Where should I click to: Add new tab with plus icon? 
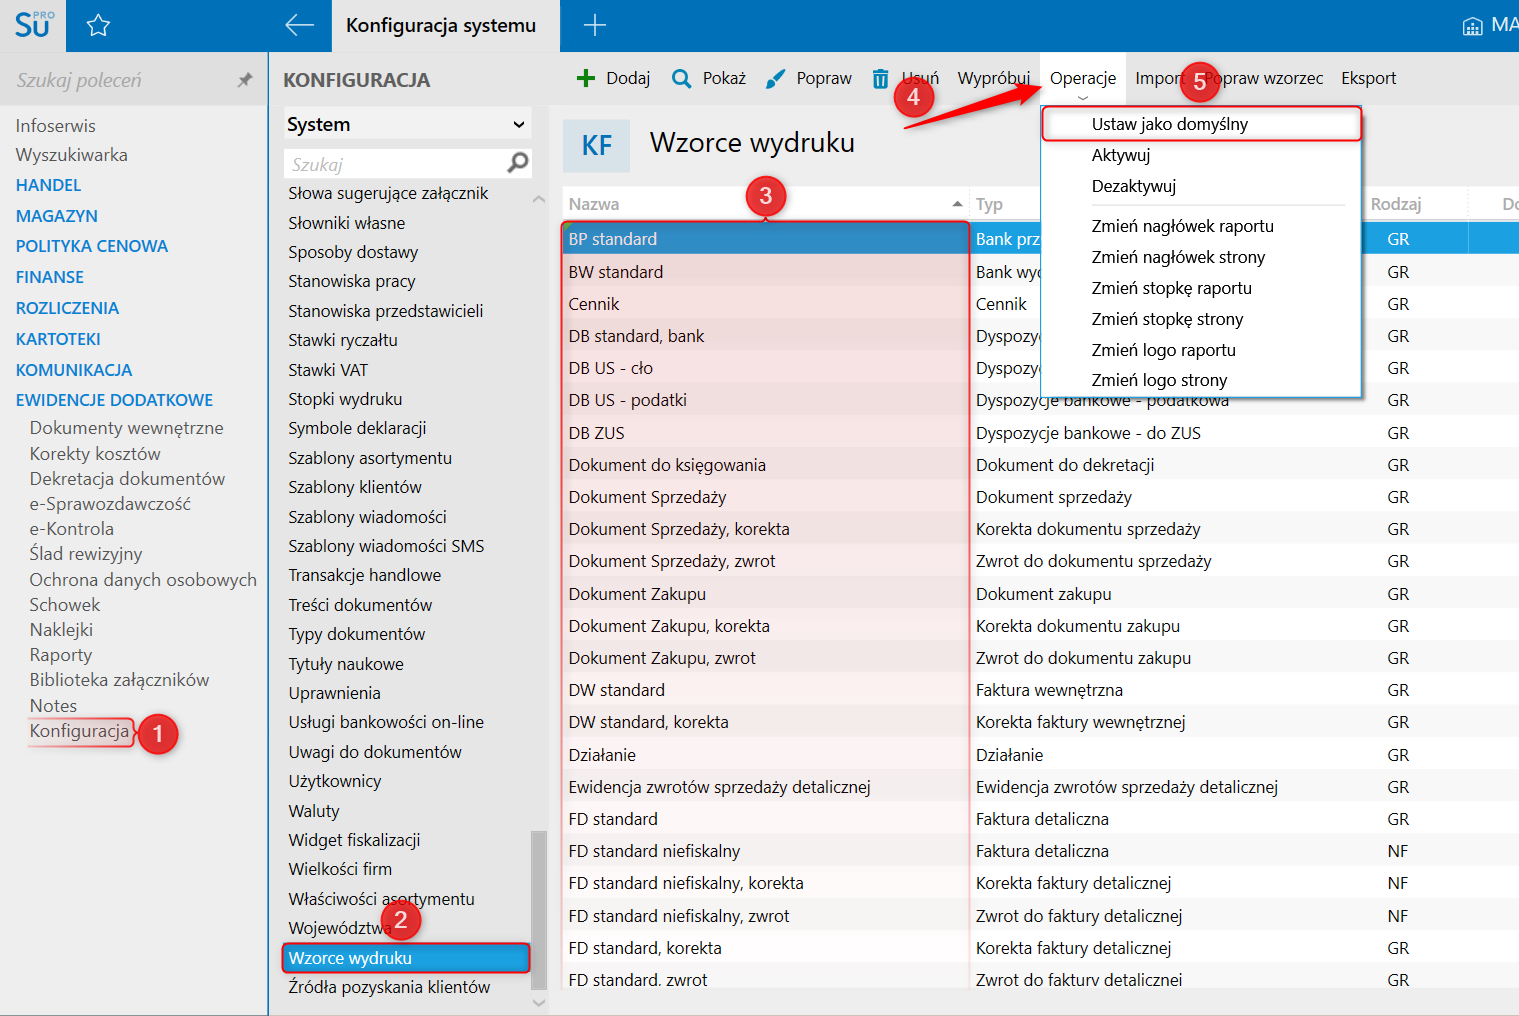pos(595,26)
